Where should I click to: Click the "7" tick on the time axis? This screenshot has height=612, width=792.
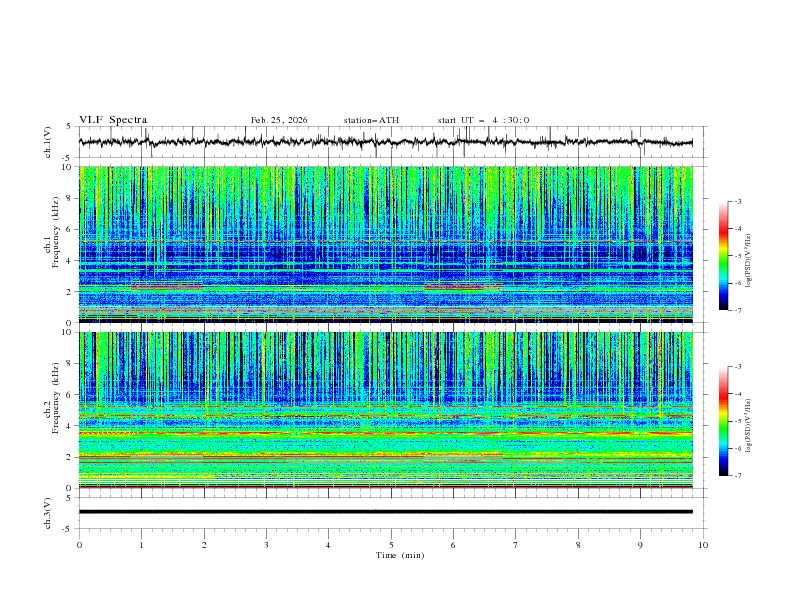[516, 545]
